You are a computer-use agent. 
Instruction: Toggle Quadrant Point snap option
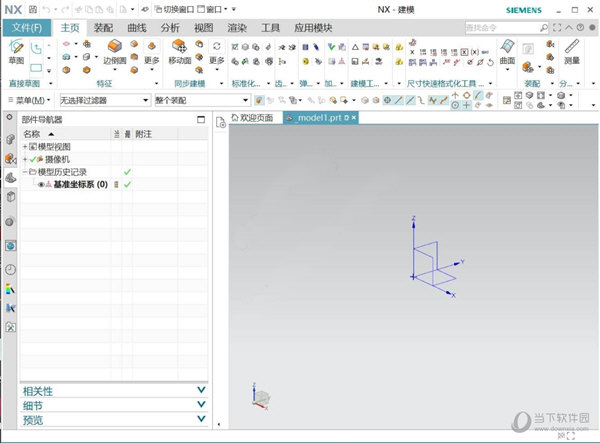466,96
